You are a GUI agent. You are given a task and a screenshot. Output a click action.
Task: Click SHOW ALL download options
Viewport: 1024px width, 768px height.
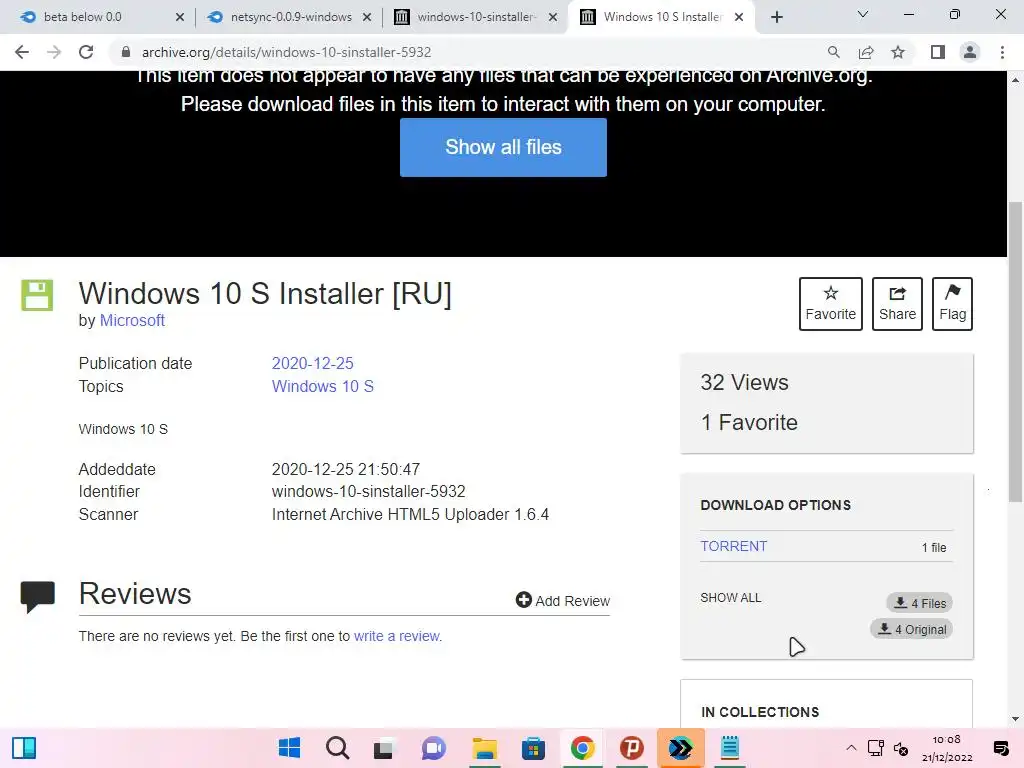(x=730, y=598)
